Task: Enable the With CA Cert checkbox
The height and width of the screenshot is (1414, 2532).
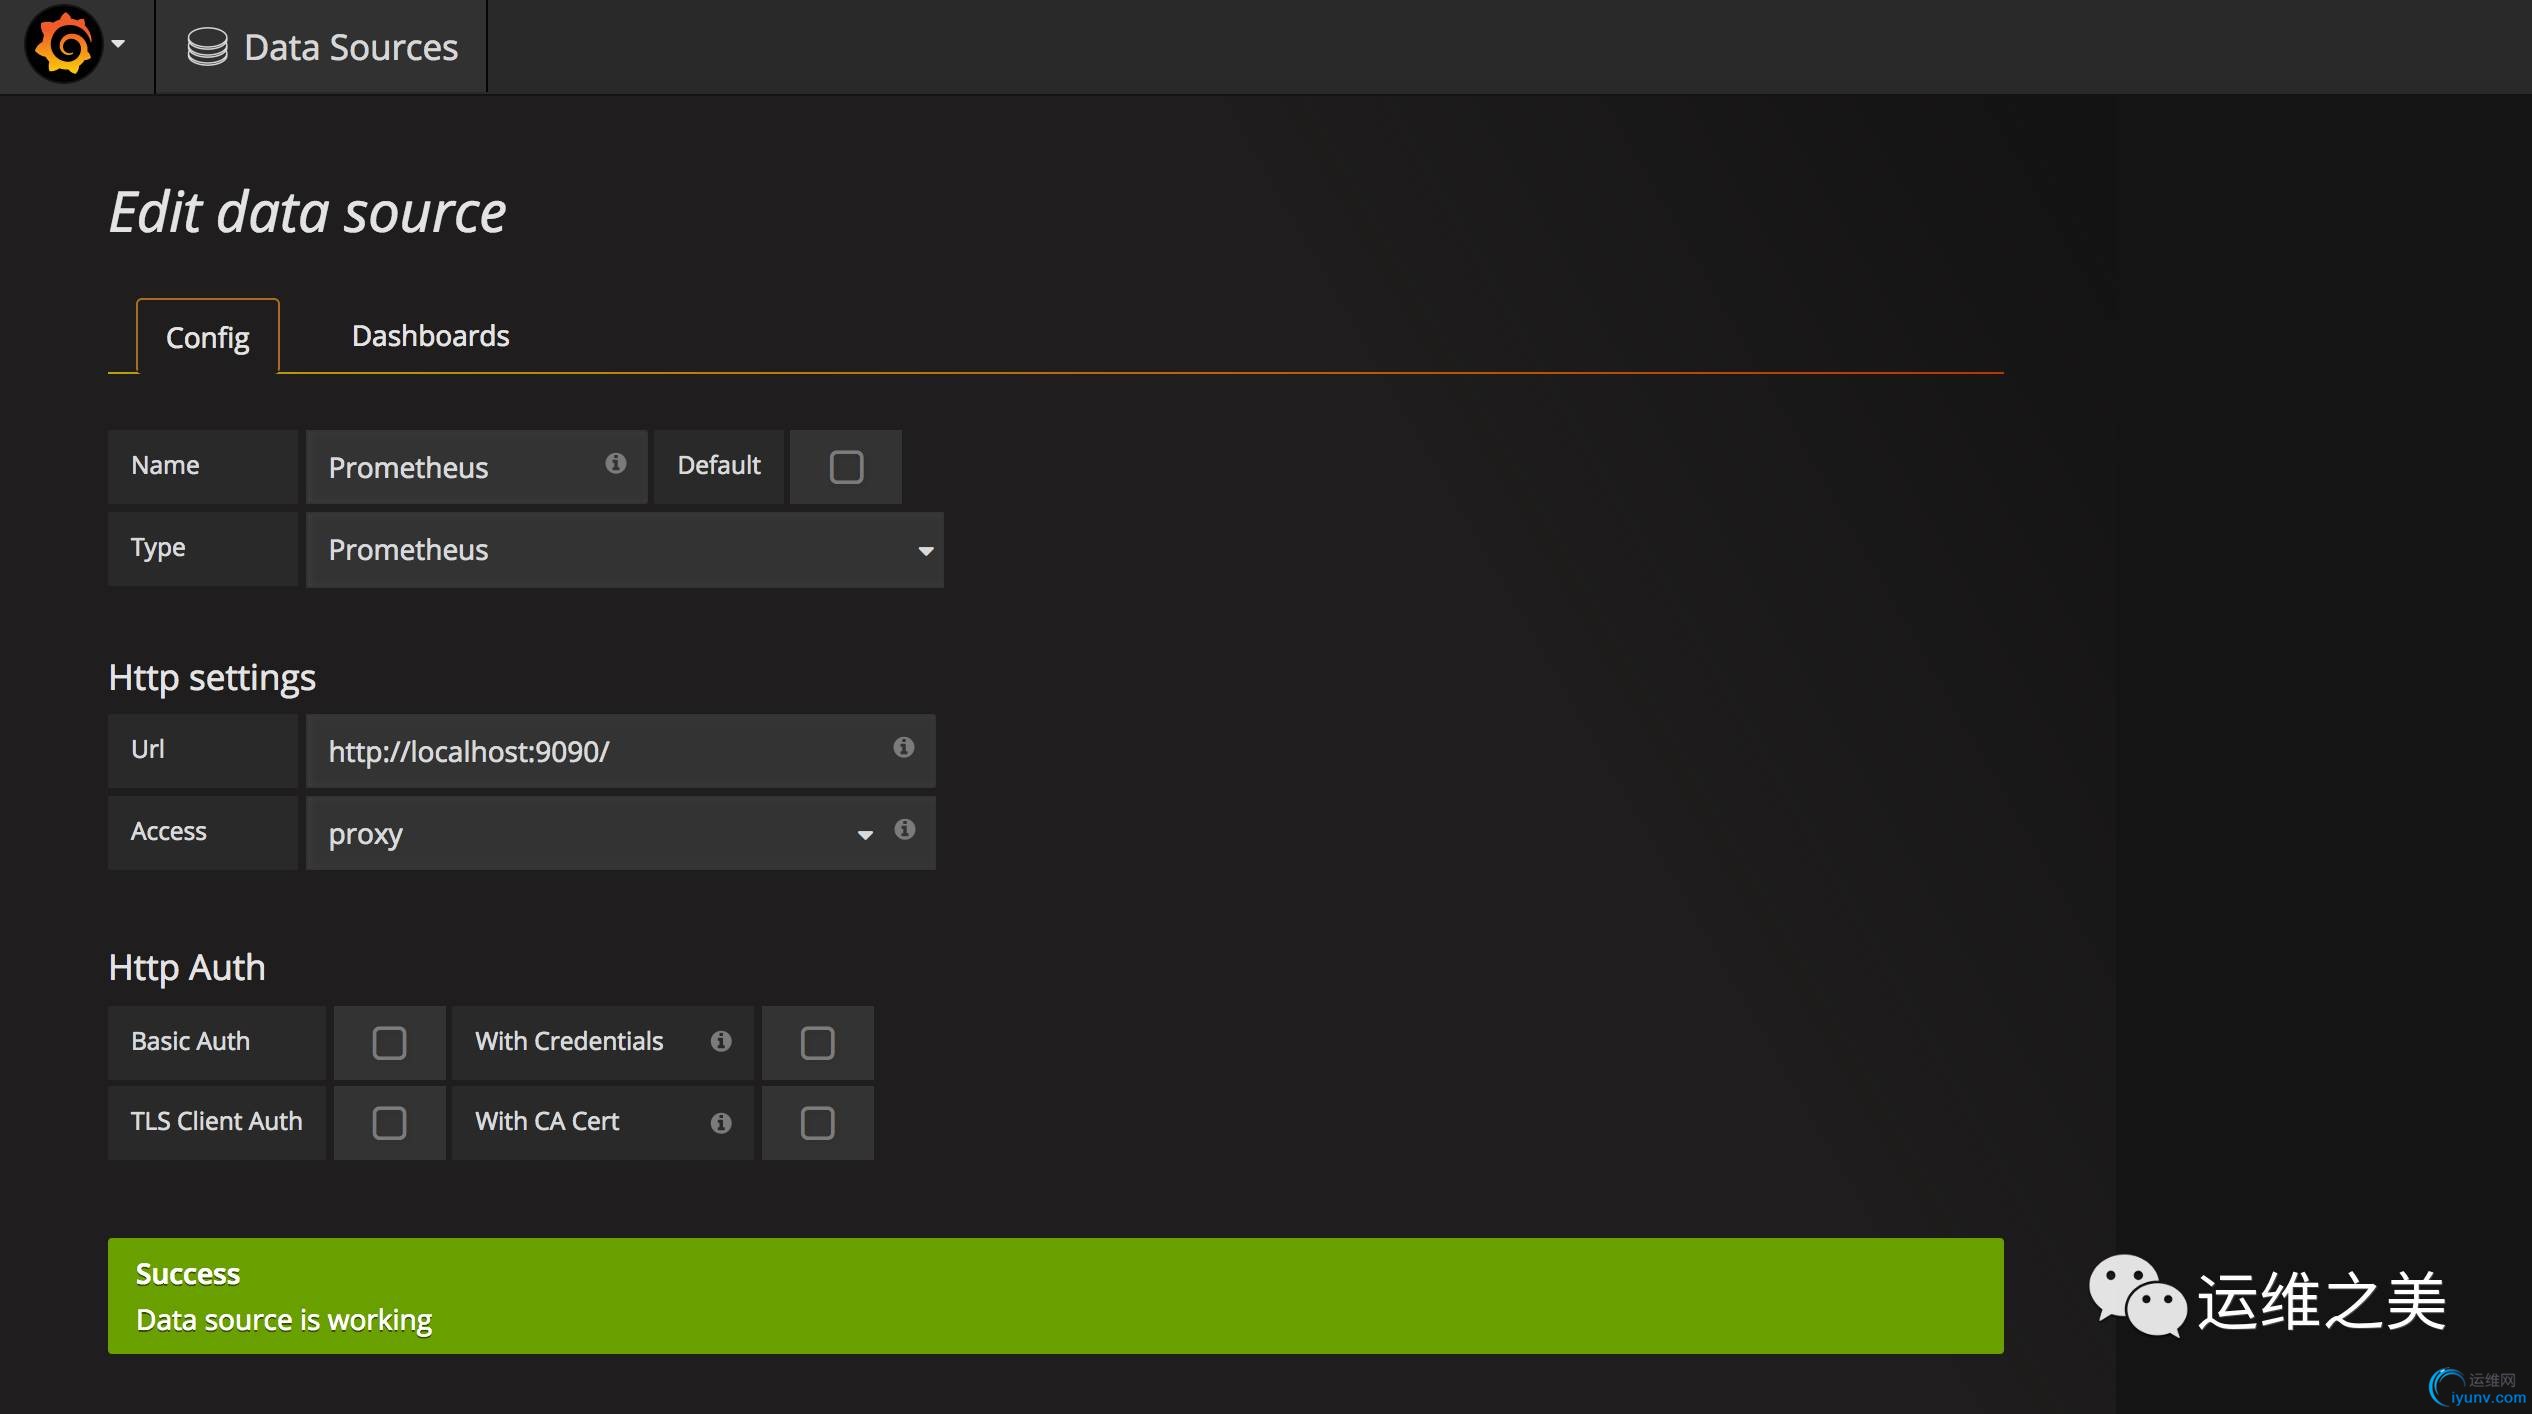Action: [x=817, y=1123]
